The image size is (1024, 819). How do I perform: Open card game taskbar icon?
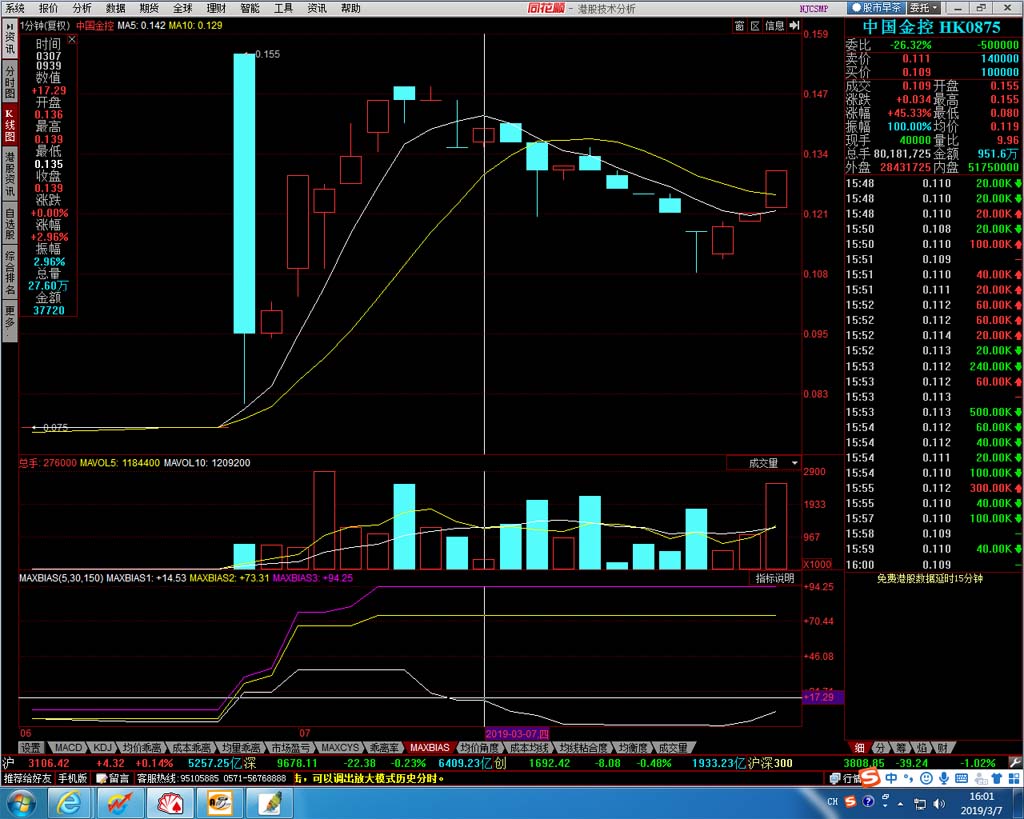(x=170, y=802)
